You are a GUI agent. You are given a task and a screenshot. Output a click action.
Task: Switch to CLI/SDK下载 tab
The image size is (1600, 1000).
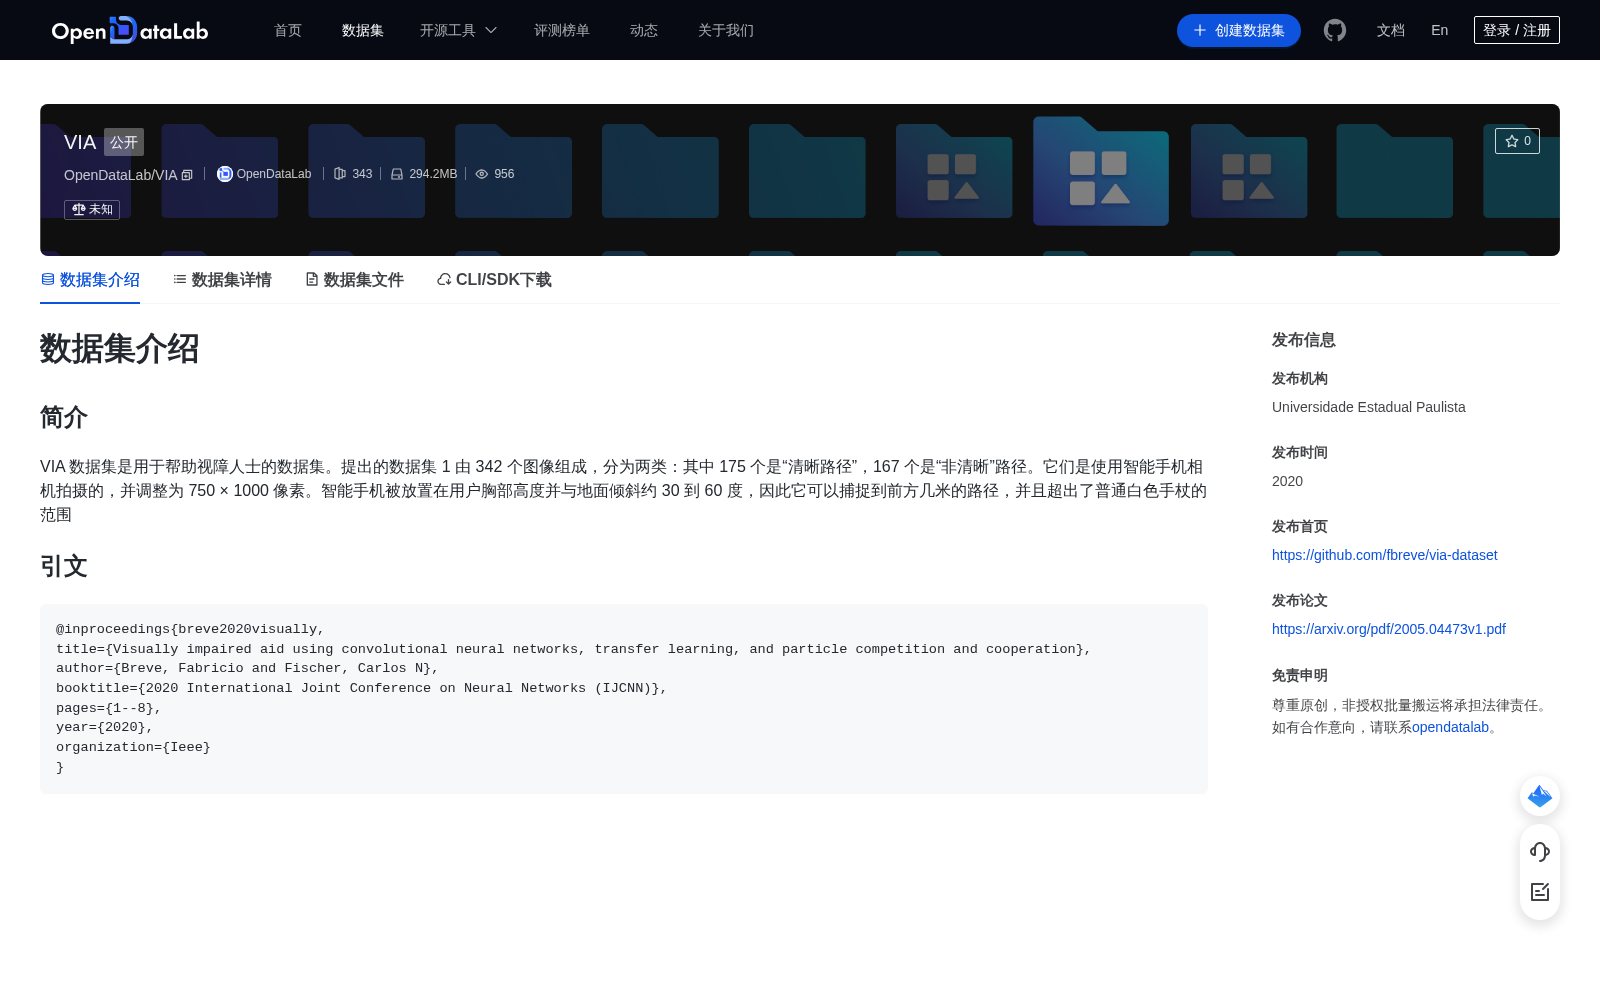tap(494, 280)
